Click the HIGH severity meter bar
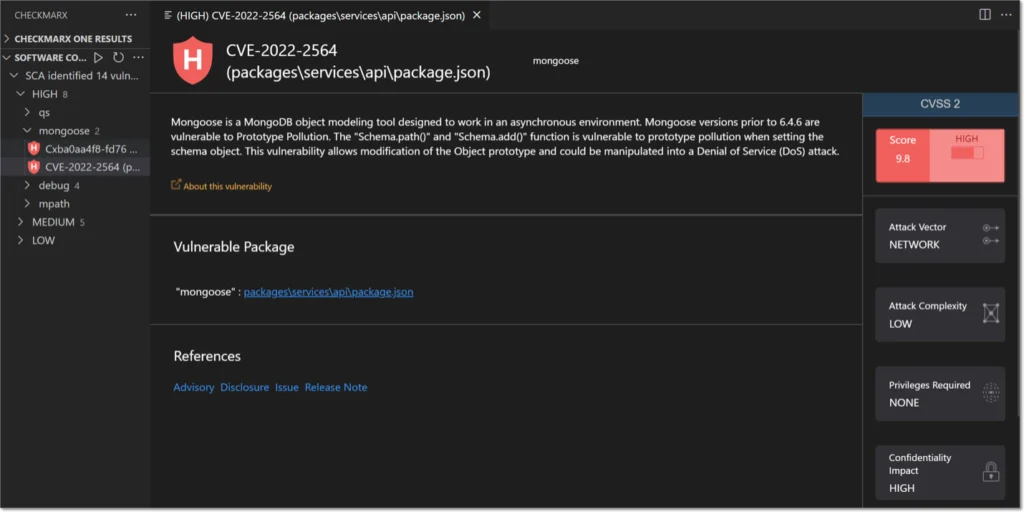The image size is (1024, 512). 967,153
